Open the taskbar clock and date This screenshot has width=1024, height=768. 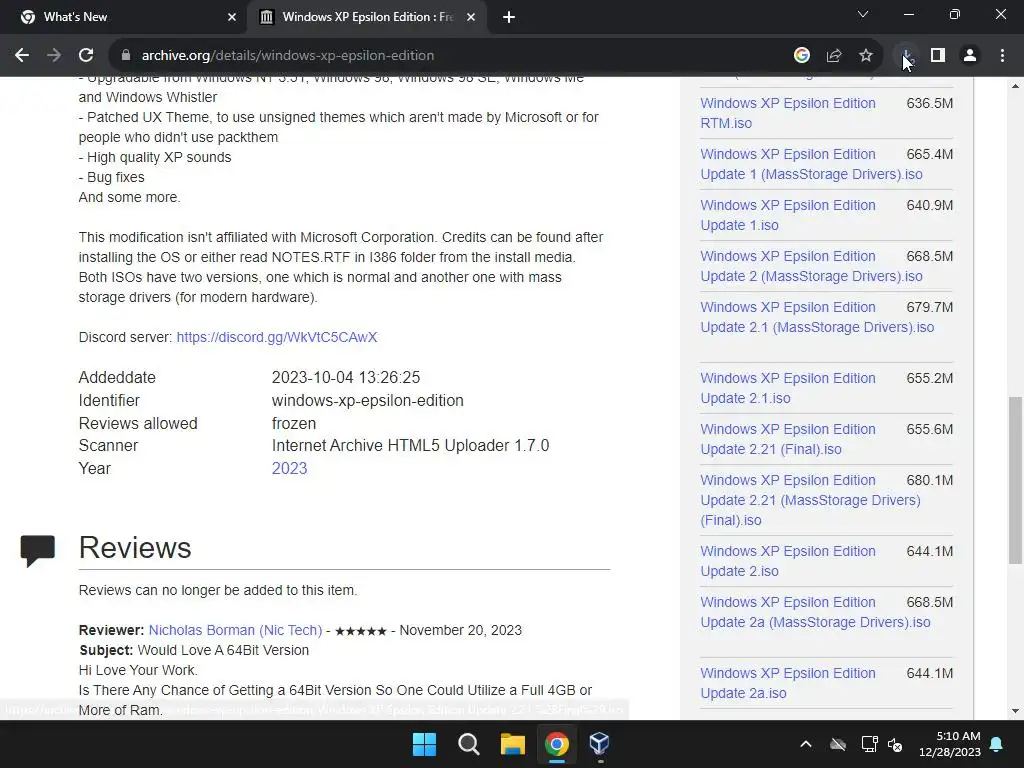pos(950,744)
